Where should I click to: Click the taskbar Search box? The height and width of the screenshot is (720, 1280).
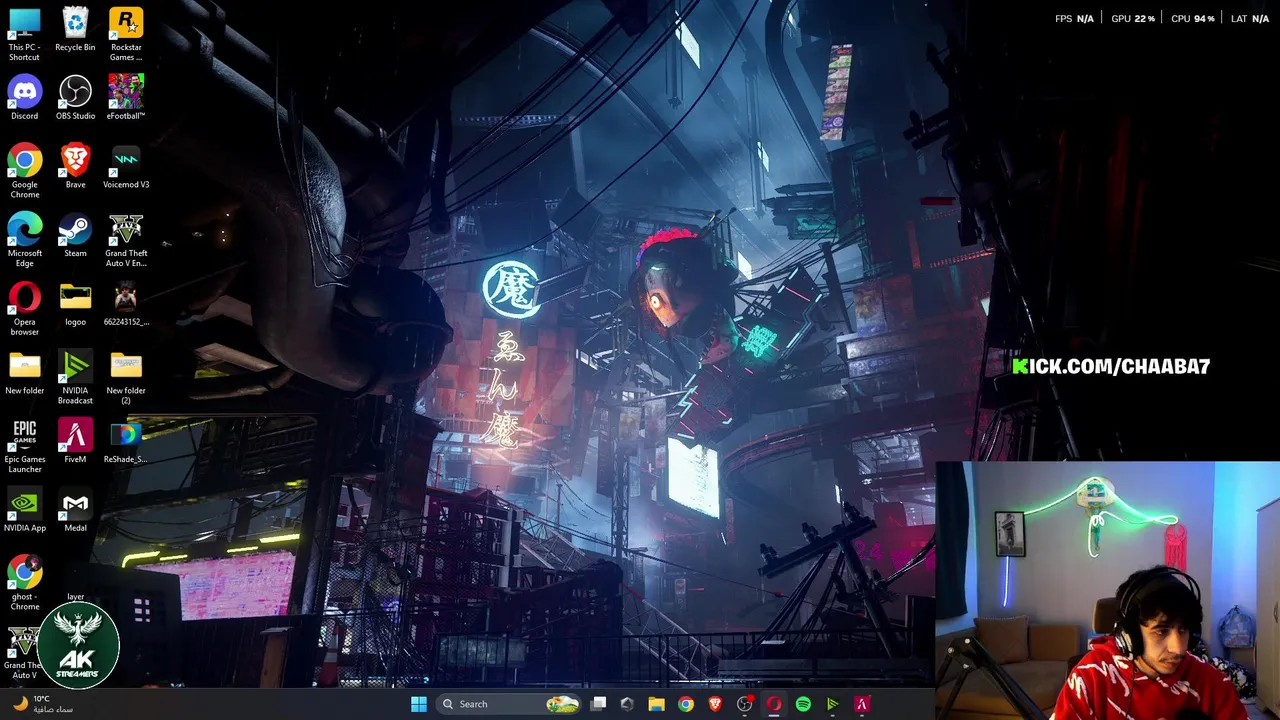click(510, 704)
